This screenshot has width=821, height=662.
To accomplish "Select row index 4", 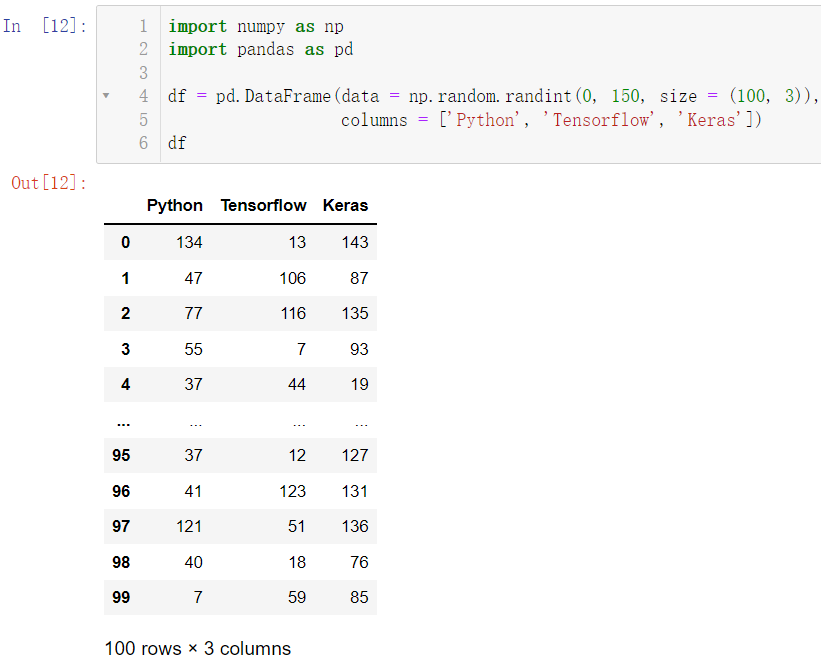I will point(126,384).
